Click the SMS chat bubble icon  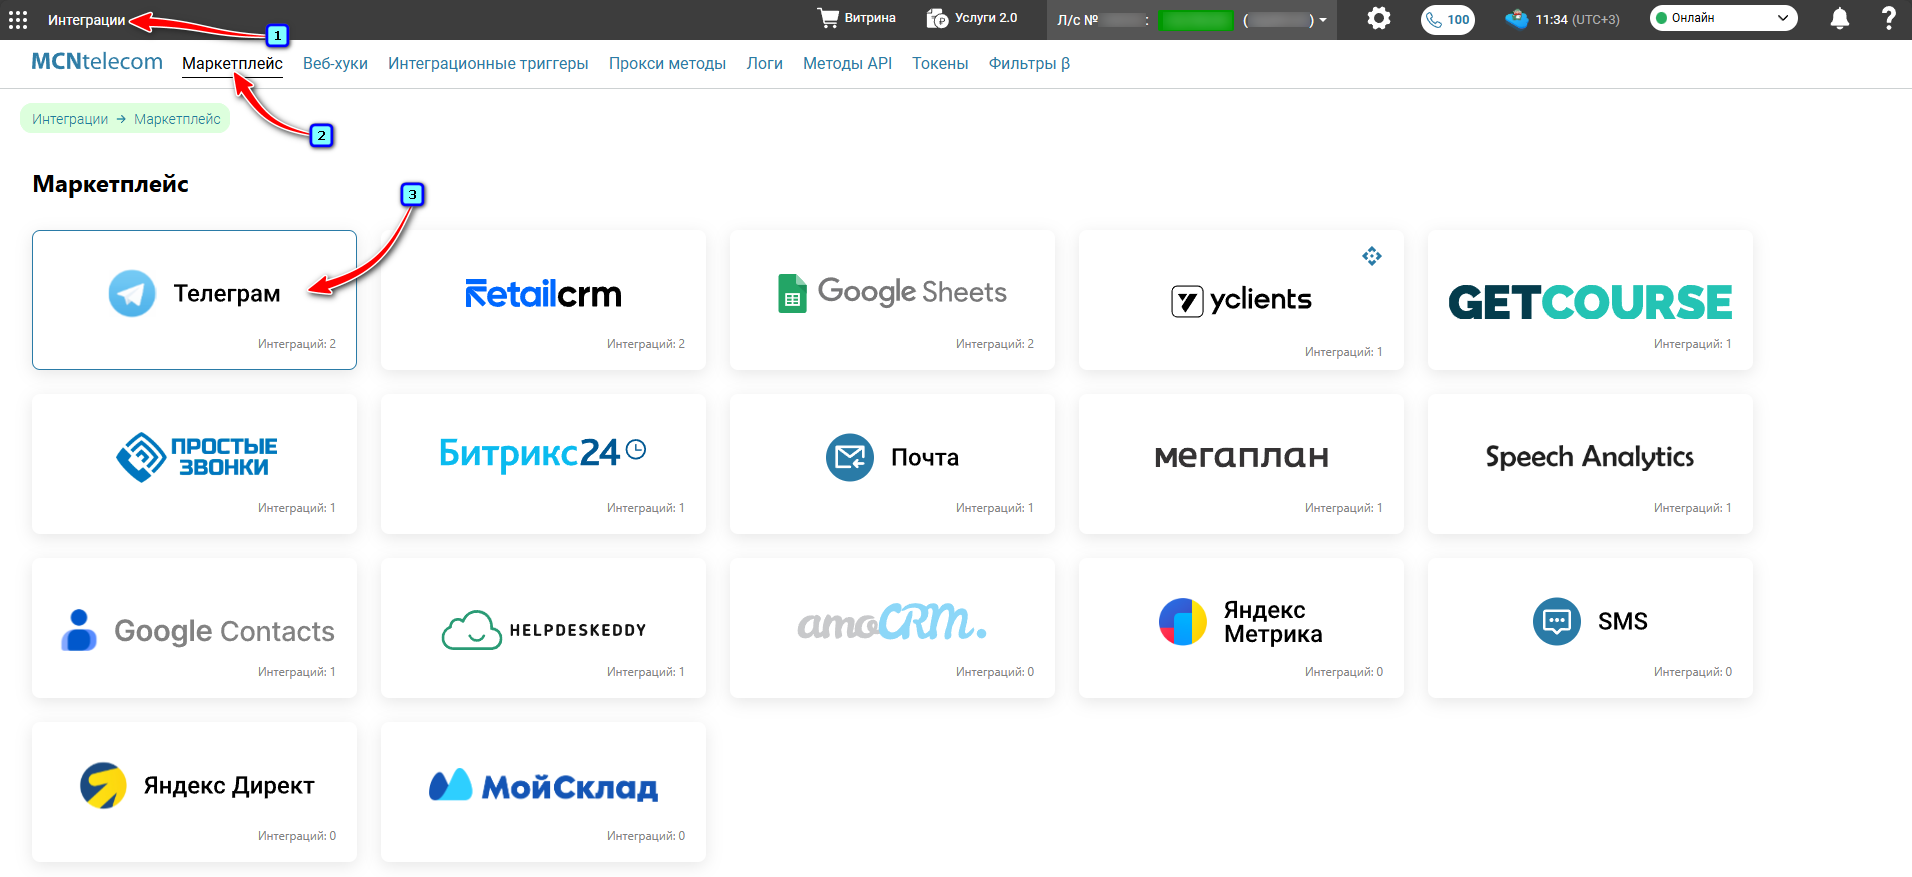(x=1557, y=622)
